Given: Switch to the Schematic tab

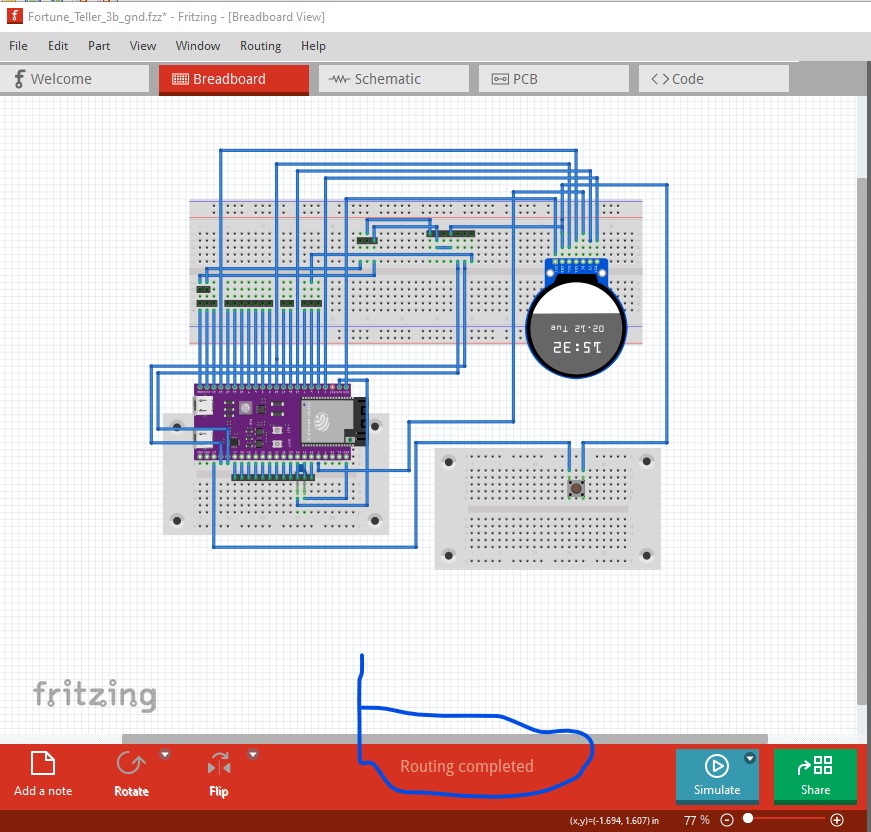Looking at the screenshot, I should pos(388,79).
